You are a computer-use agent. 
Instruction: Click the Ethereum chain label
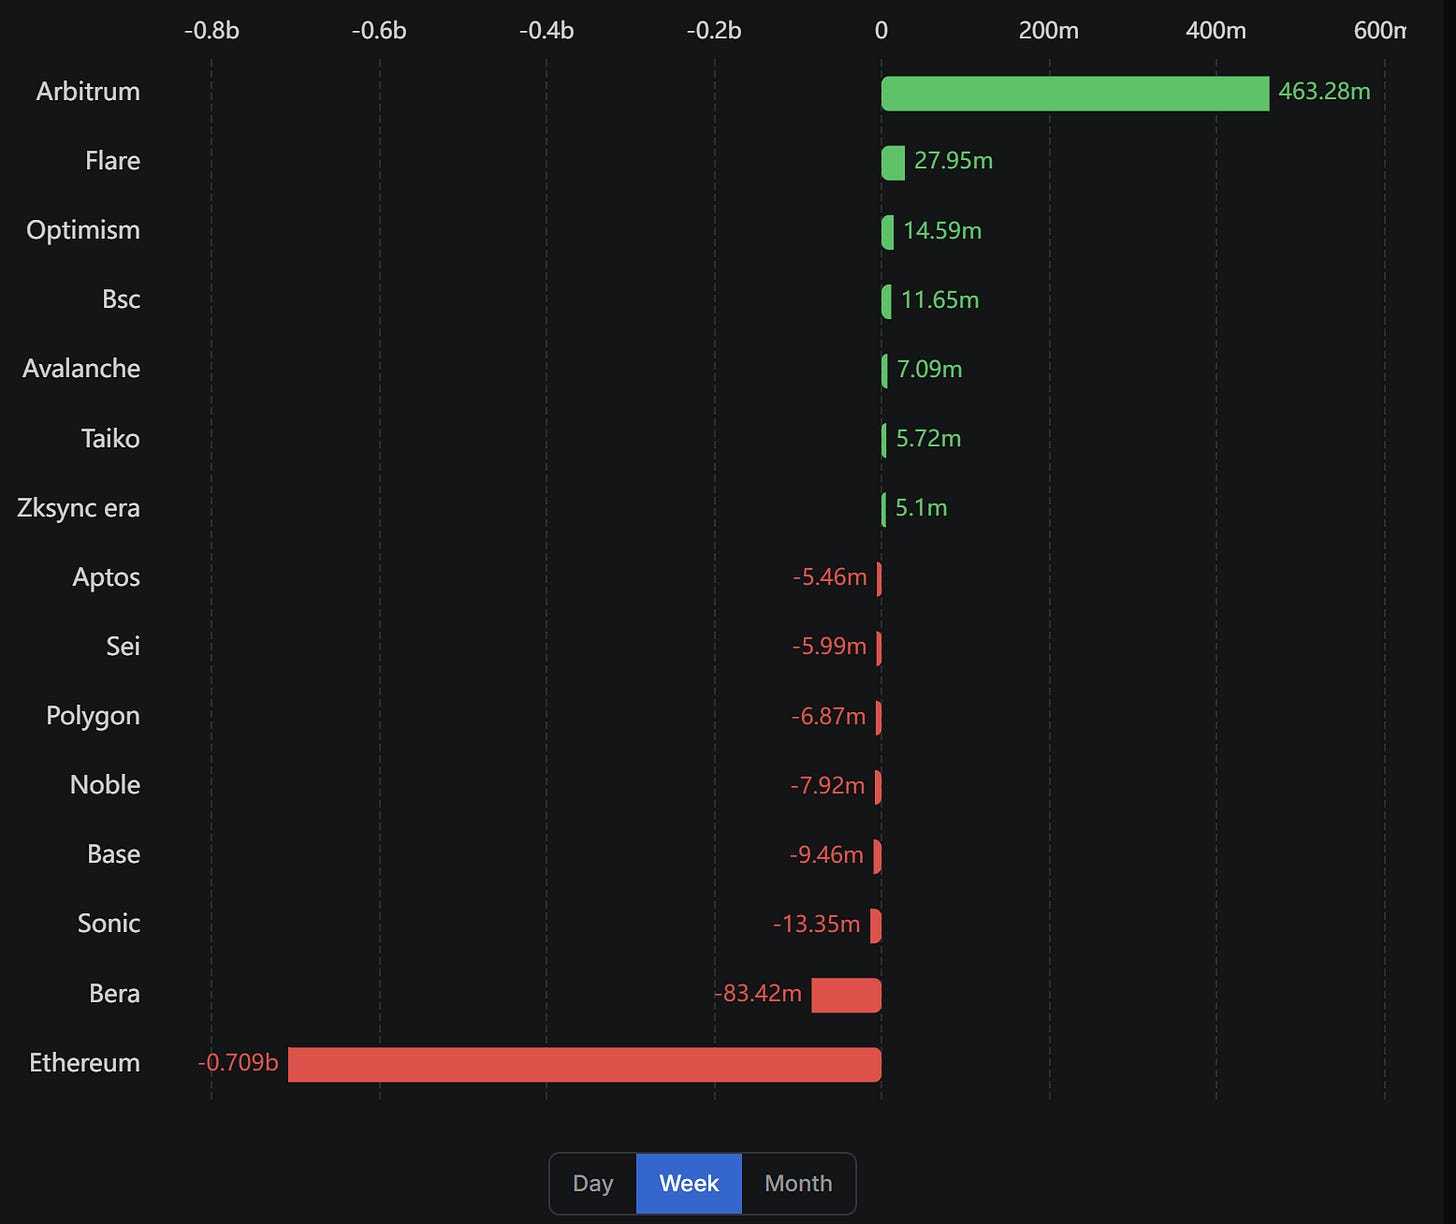[84, 1062]
